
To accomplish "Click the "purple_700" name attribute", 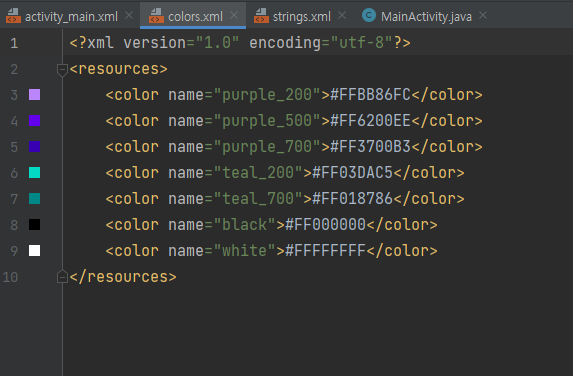I will [267, 147].
